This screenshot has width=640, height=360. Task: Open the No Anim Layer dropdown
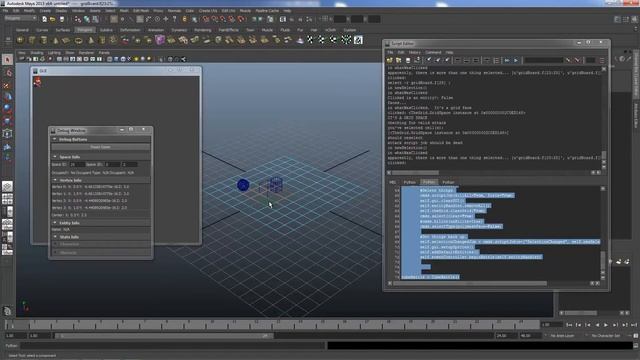point(562,336)
